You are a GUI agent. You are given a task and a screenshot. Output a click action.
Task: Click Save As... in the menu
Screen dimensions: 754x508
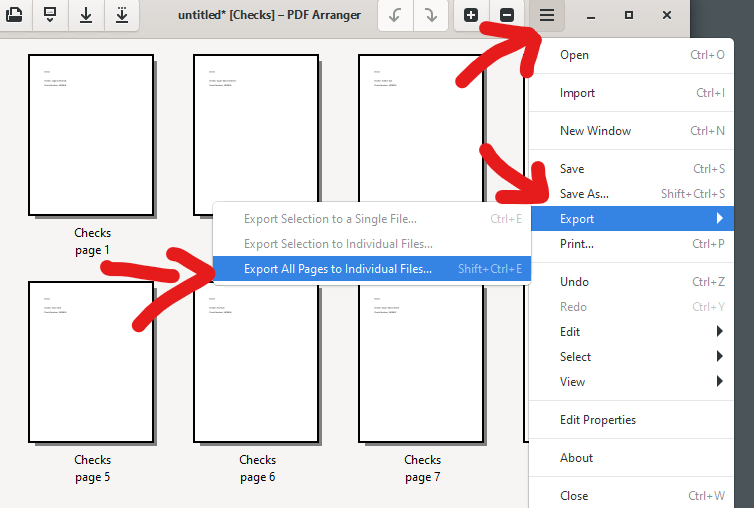(632, 194)
